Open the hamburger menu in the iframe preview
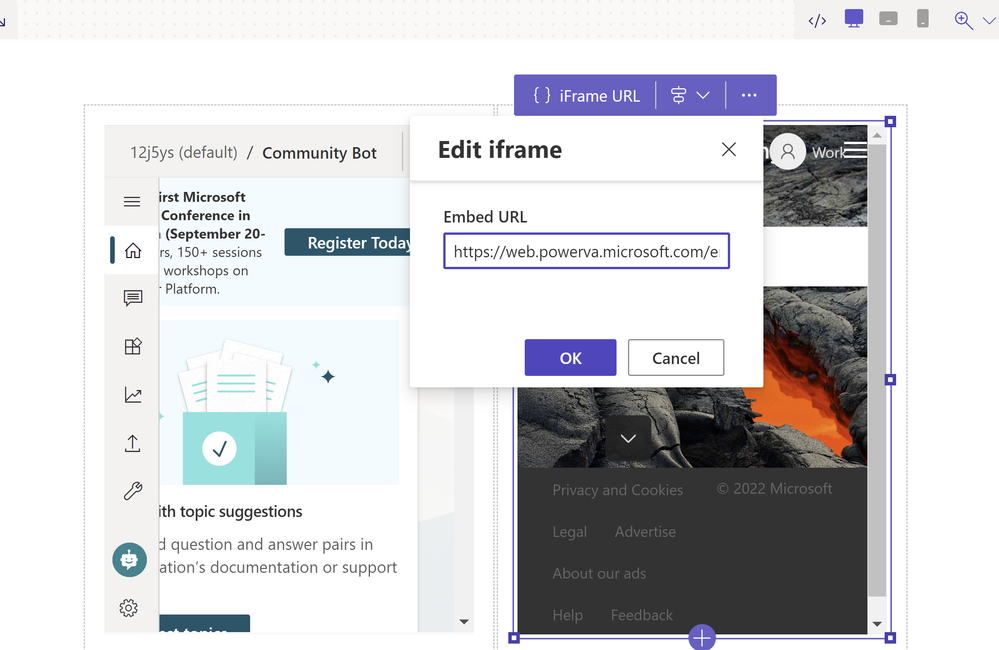Viewport: 999px width, 650px height. tap(856, 150)
